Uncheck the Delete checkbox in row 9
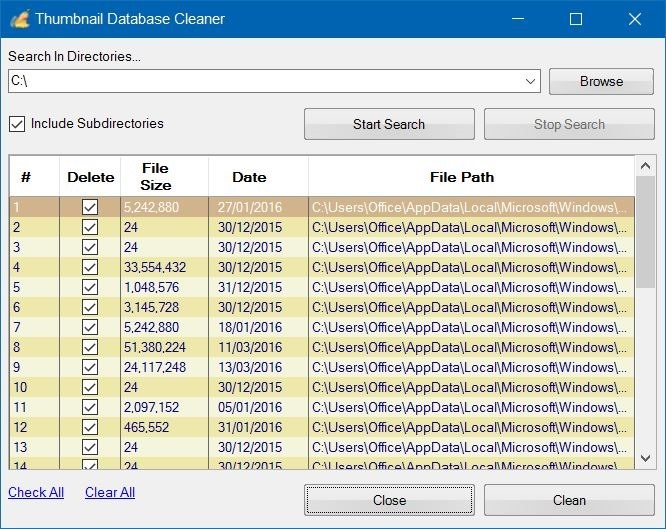 click(90, 367)
